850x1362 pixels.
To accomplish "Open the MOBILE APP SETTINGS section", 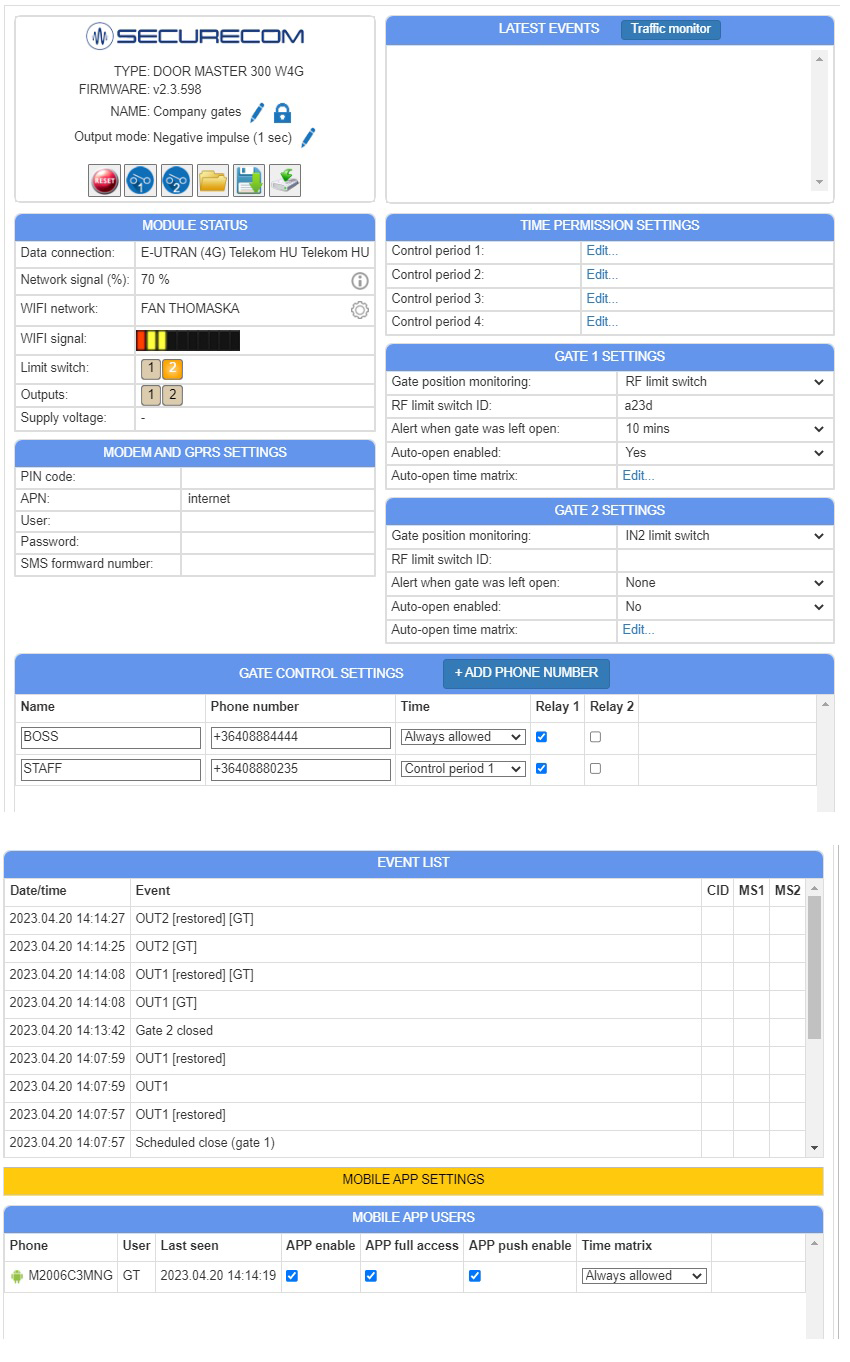I will 413,1180.
